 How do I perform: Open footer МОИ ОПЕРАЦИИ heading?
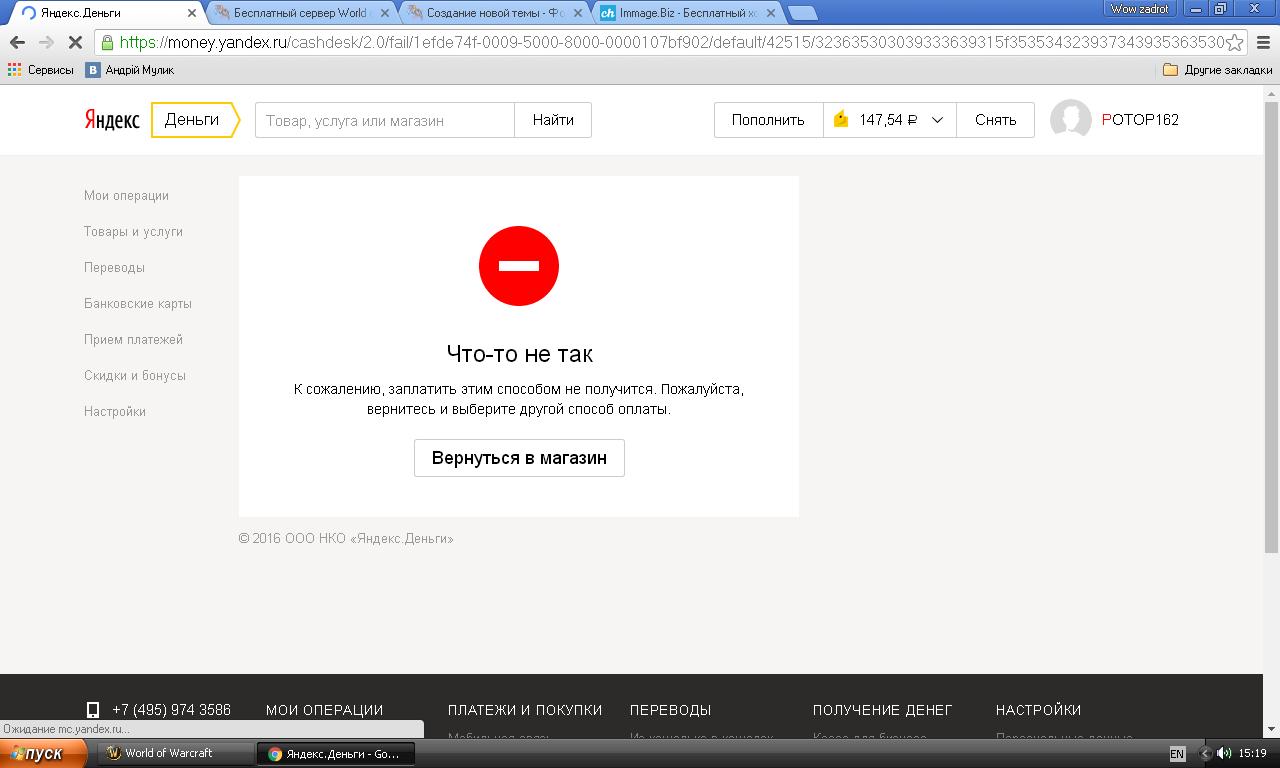point(325,710)
